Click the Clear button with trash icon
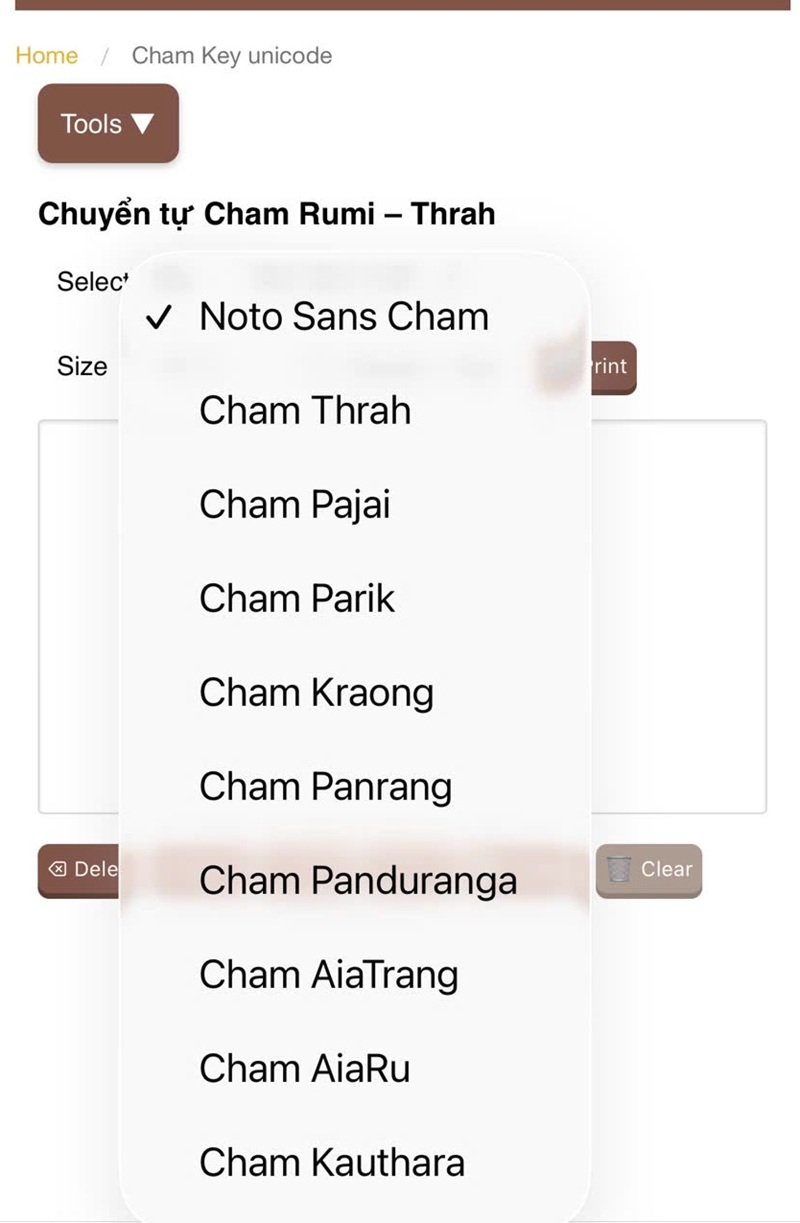Viewport: 800px width, 1223px height. pyautogui.click(x=649, y=870)
